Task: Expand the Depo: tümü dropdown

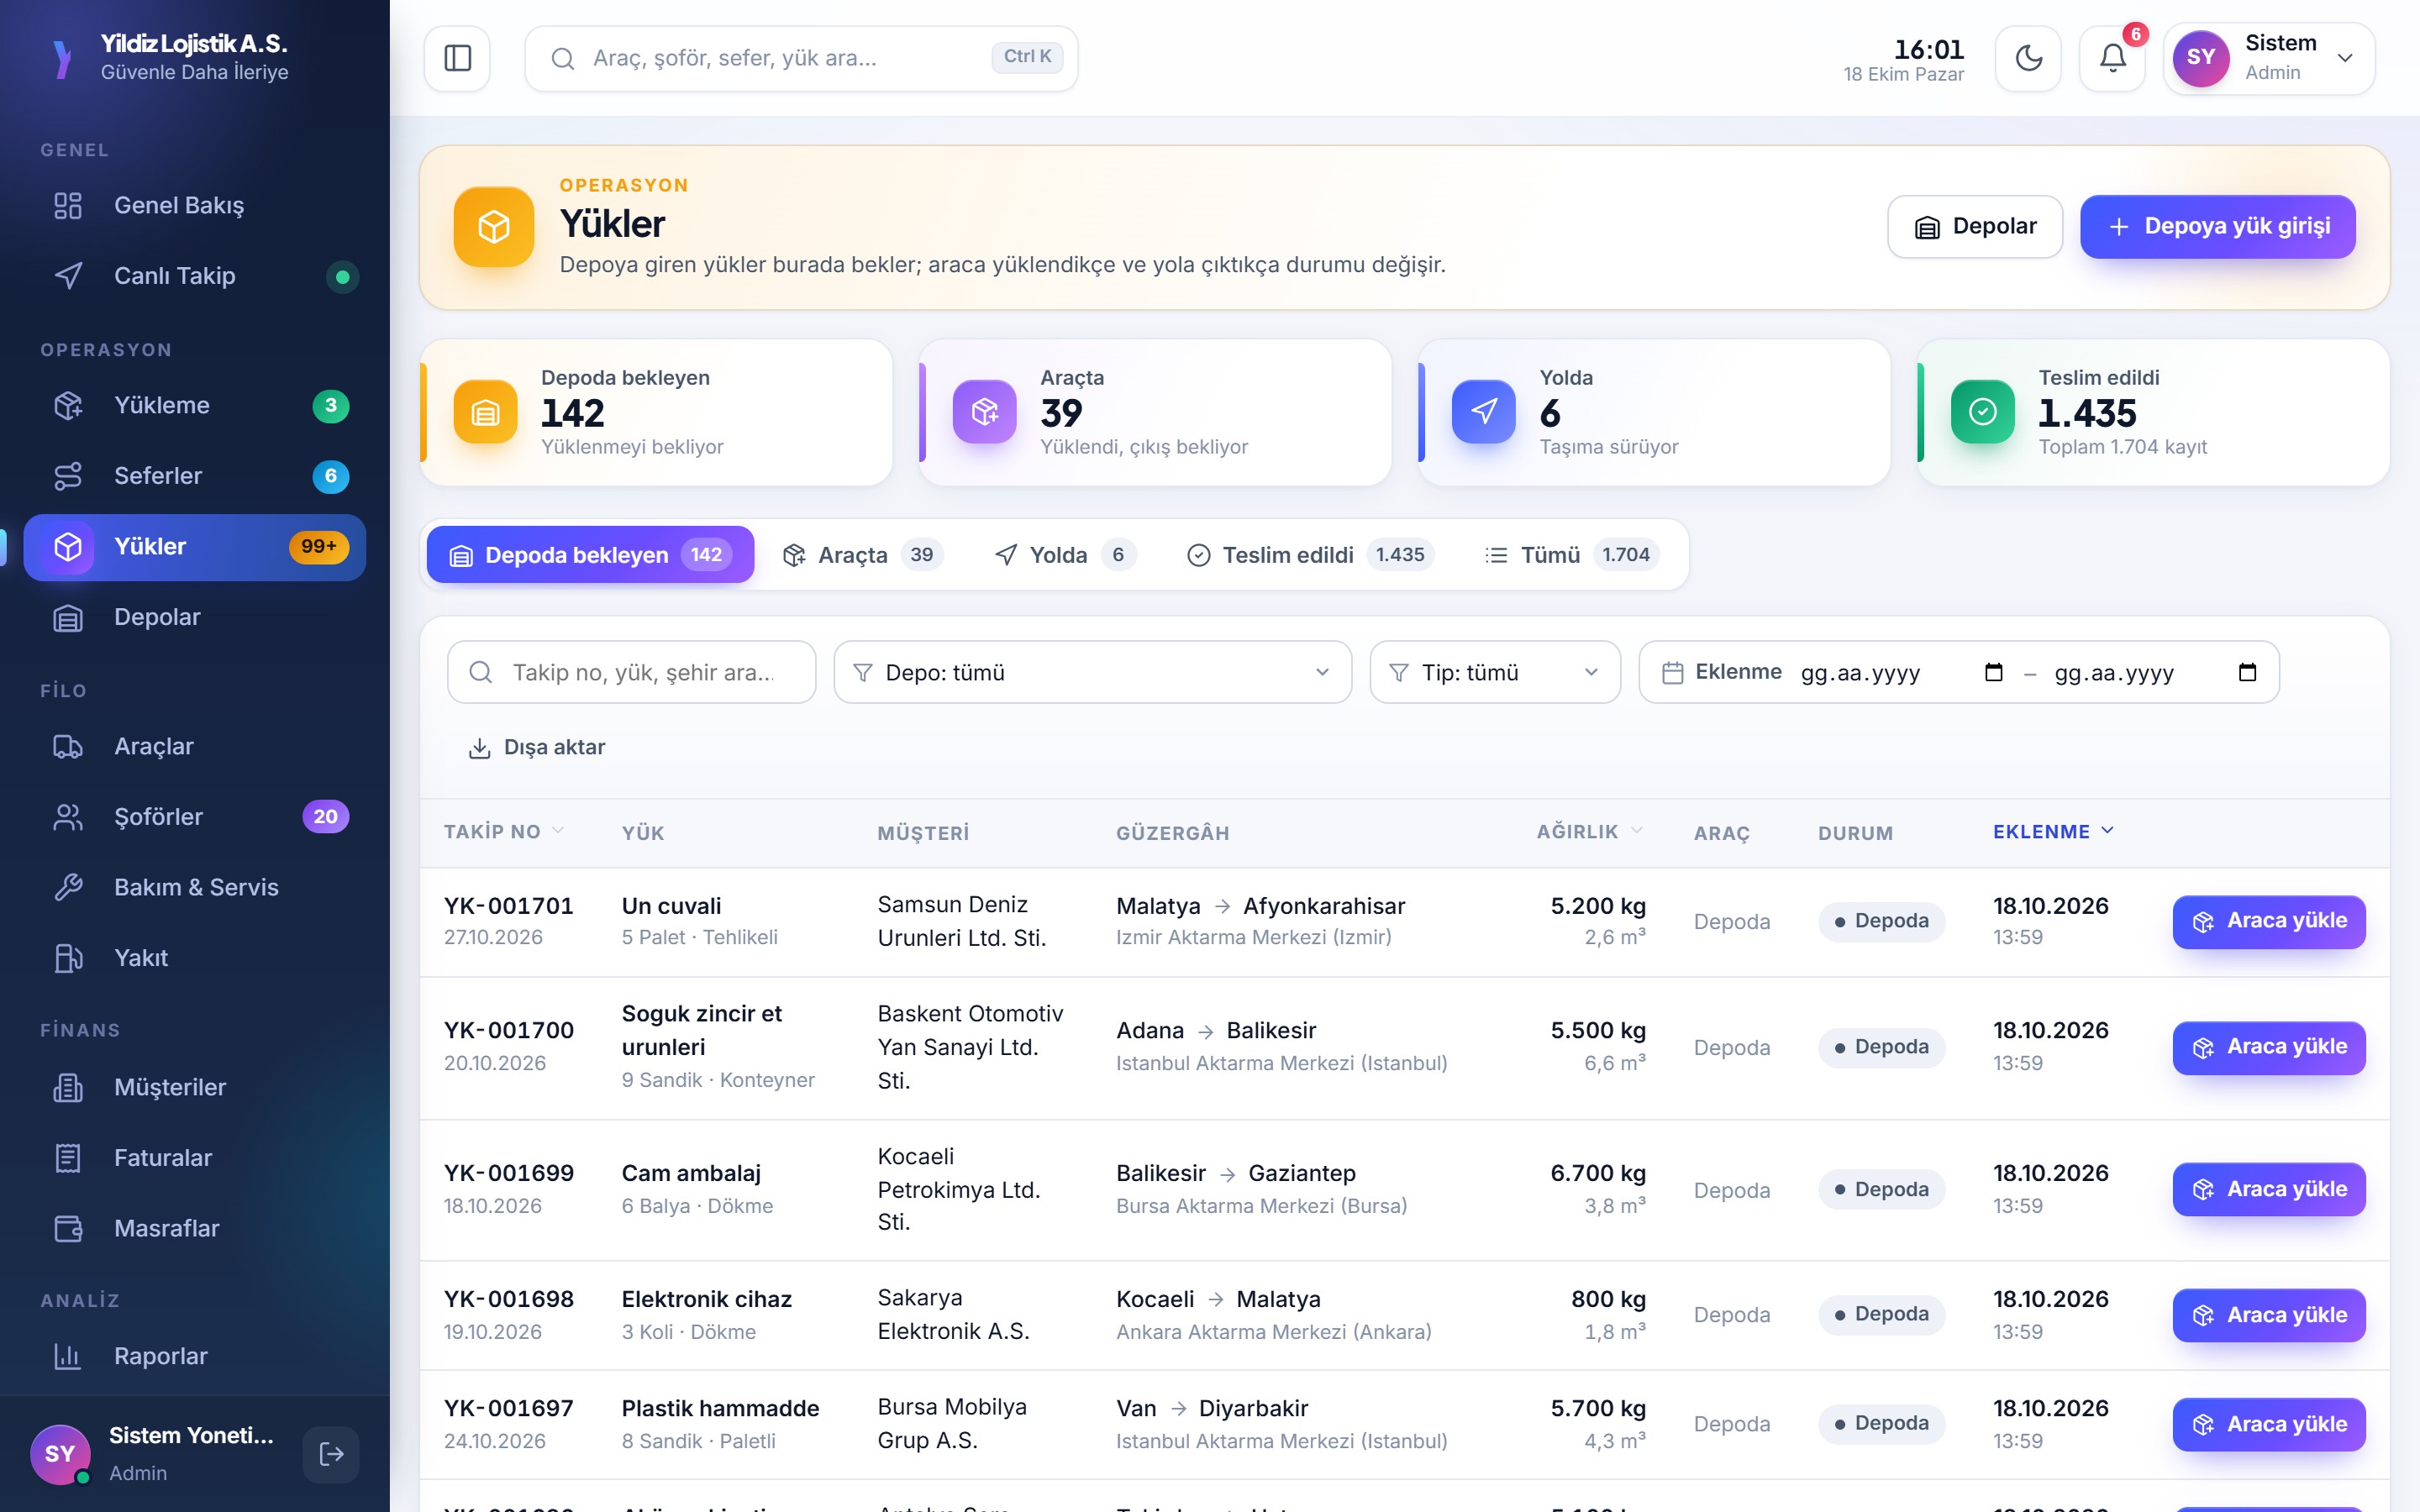Action: click(x=1092, y=672)
